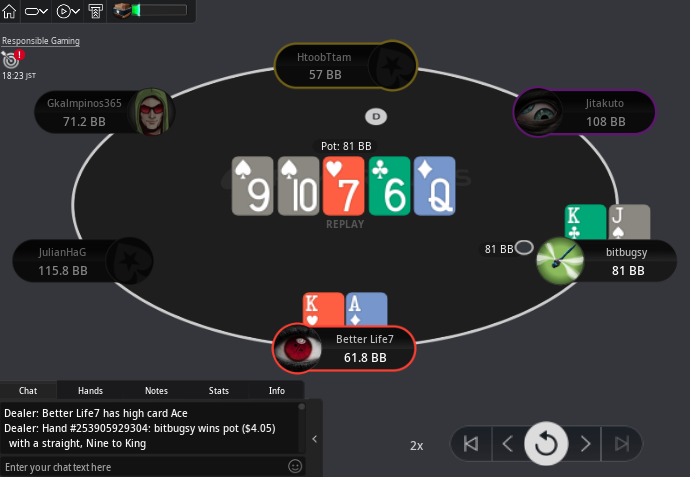Viewport: 690px width, 477px height.
Task: Step forward one action in replay
Action: (x=585, y=444)
